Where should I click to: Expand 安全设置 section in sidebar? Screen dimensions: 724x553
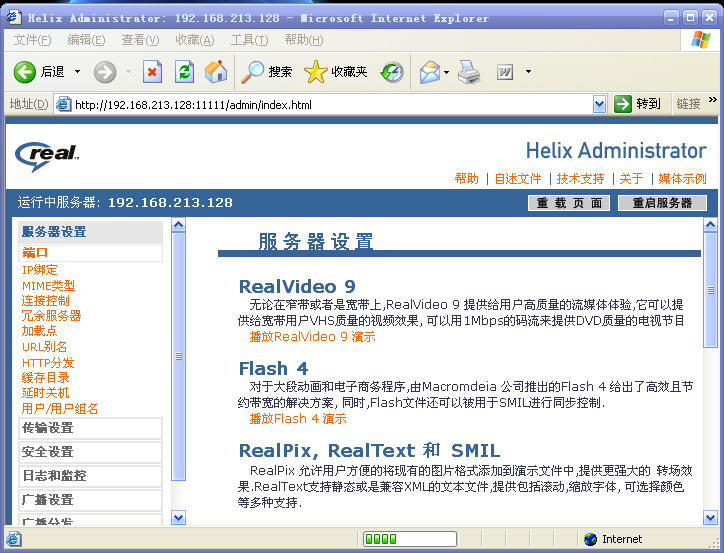(90, 452)
